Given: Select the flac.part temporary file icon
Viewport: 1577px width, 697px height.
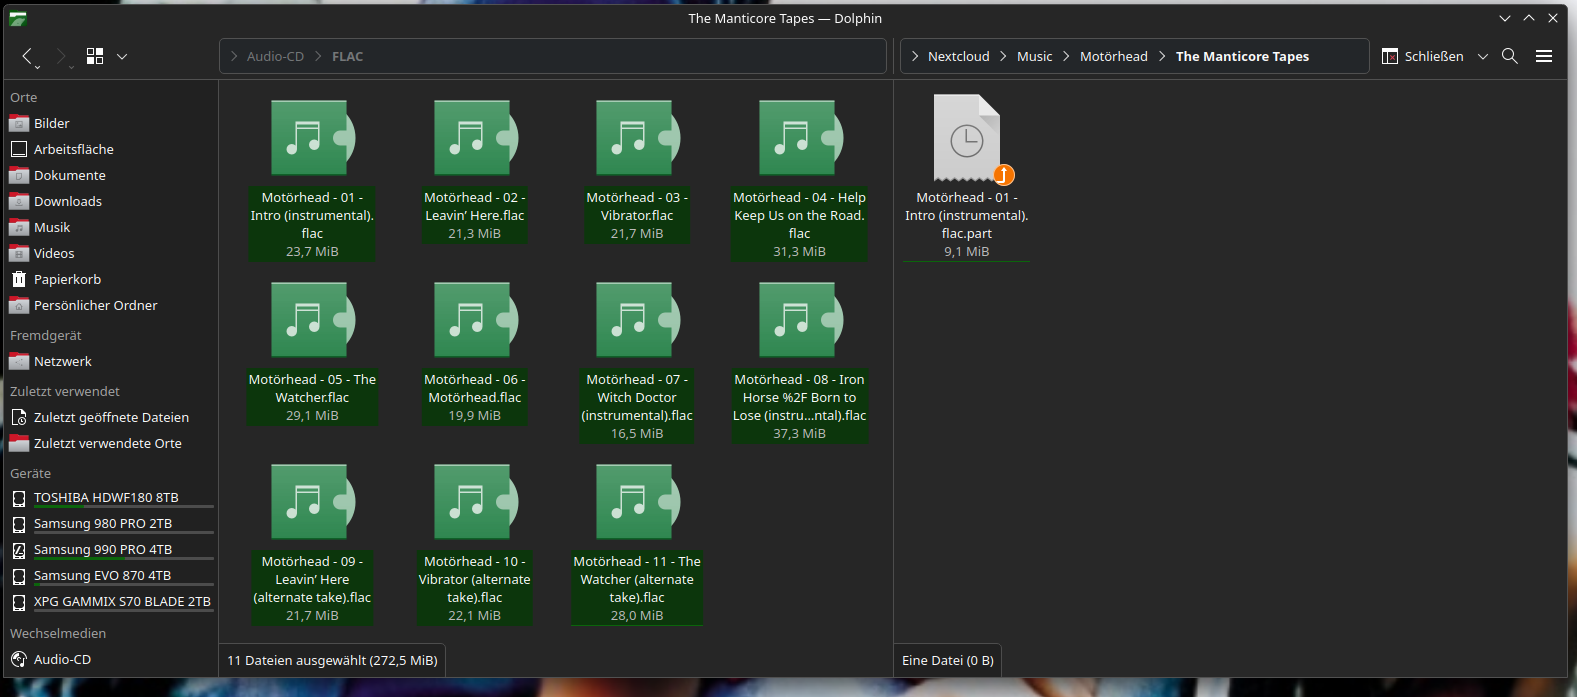Looking at the screenshot, I should point(967,138).
